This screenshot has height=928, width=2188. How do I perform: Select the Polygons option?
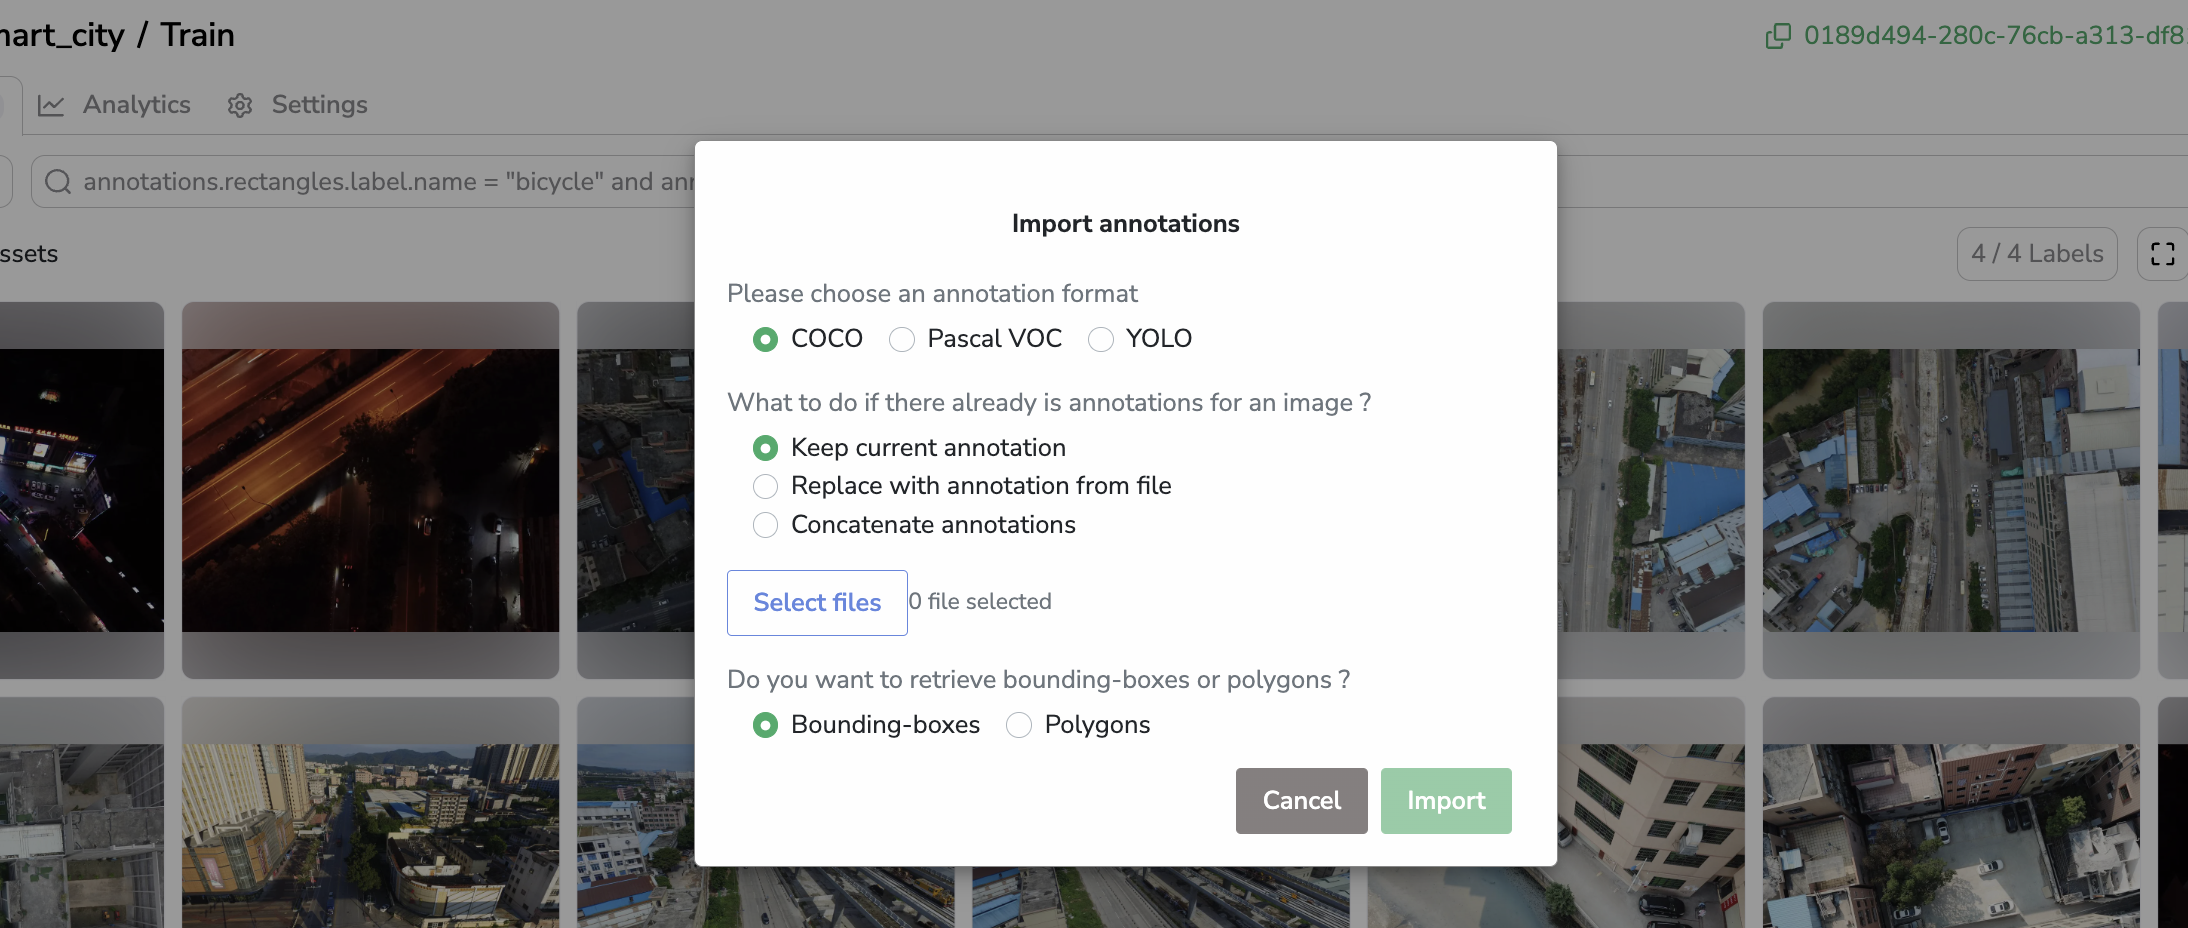click(x=1019, y=725)
